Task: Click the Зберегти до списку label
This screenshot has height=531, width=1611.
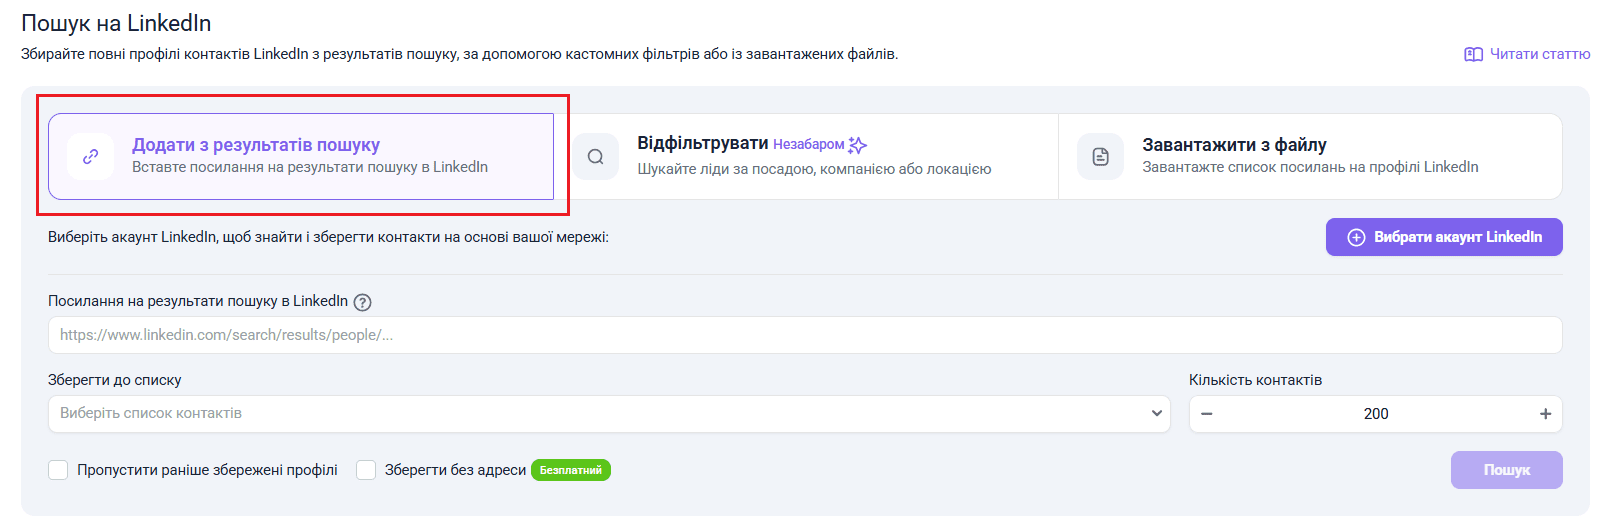Action: click(x=115, y=380)
